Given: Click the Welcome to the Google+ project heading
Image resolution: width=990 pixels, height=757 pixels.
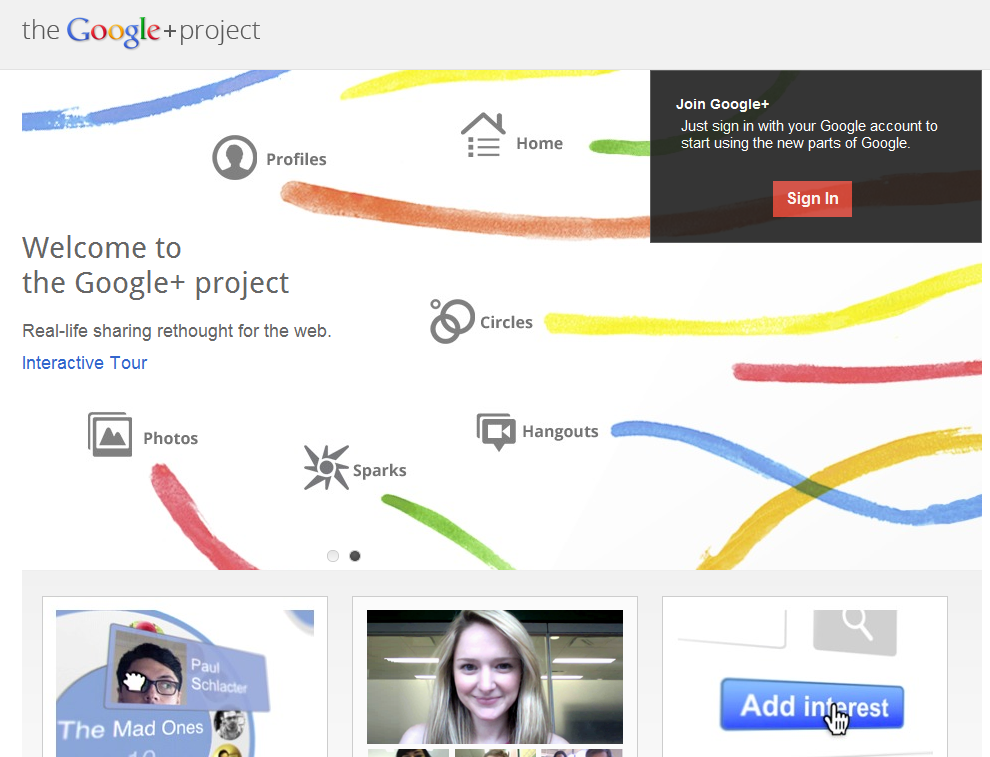Looking at the screenshot, I should [x=155, y=265].
